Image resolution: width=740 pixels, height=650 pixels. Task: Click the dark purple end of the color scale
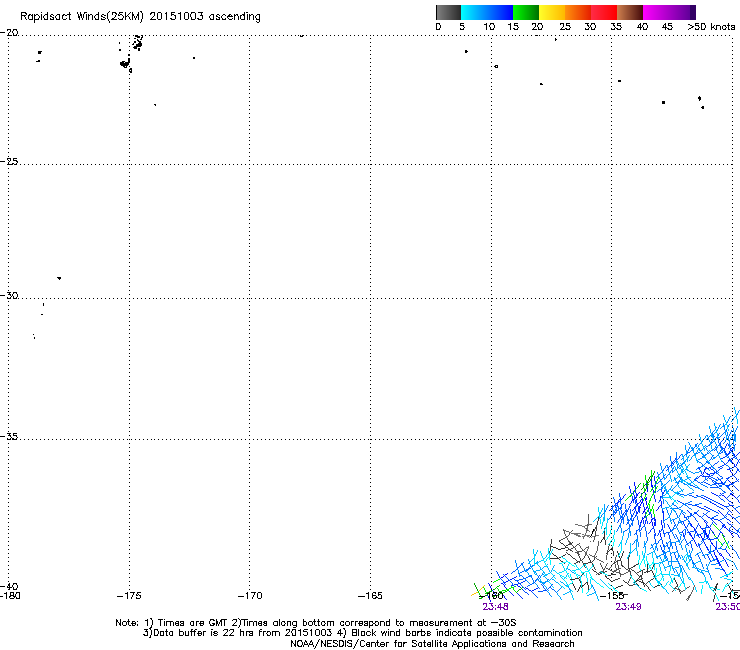(692, 12)
